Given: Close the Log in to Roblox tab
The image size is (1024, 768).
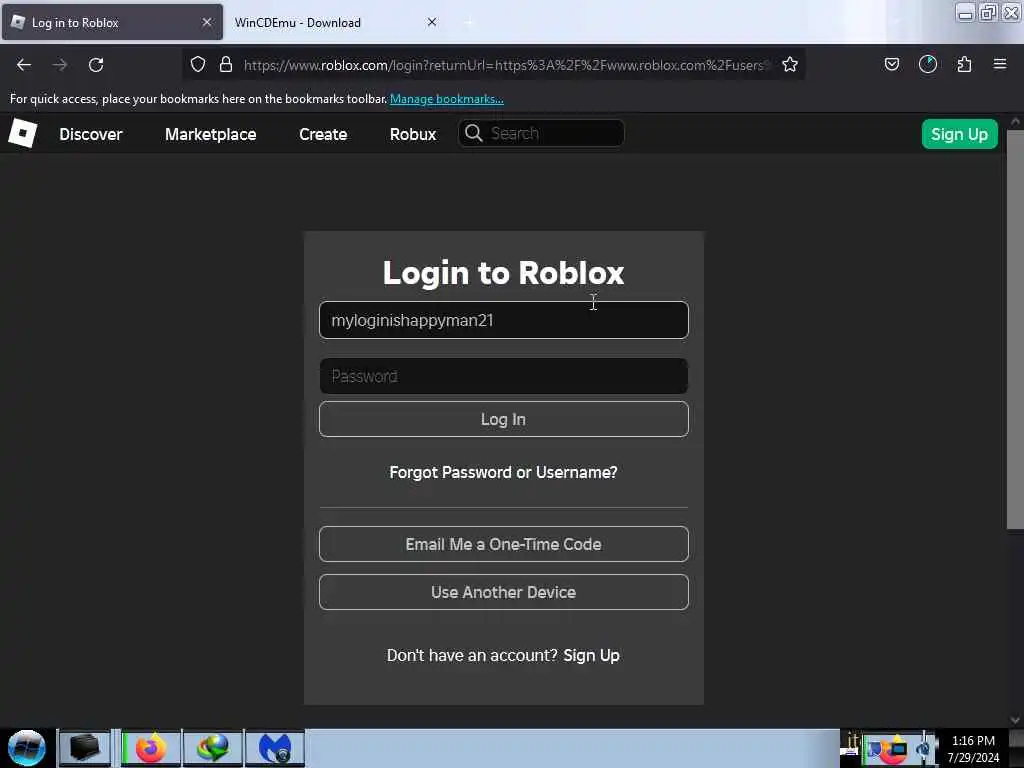Looking at the screenshot, I should 207,22.
